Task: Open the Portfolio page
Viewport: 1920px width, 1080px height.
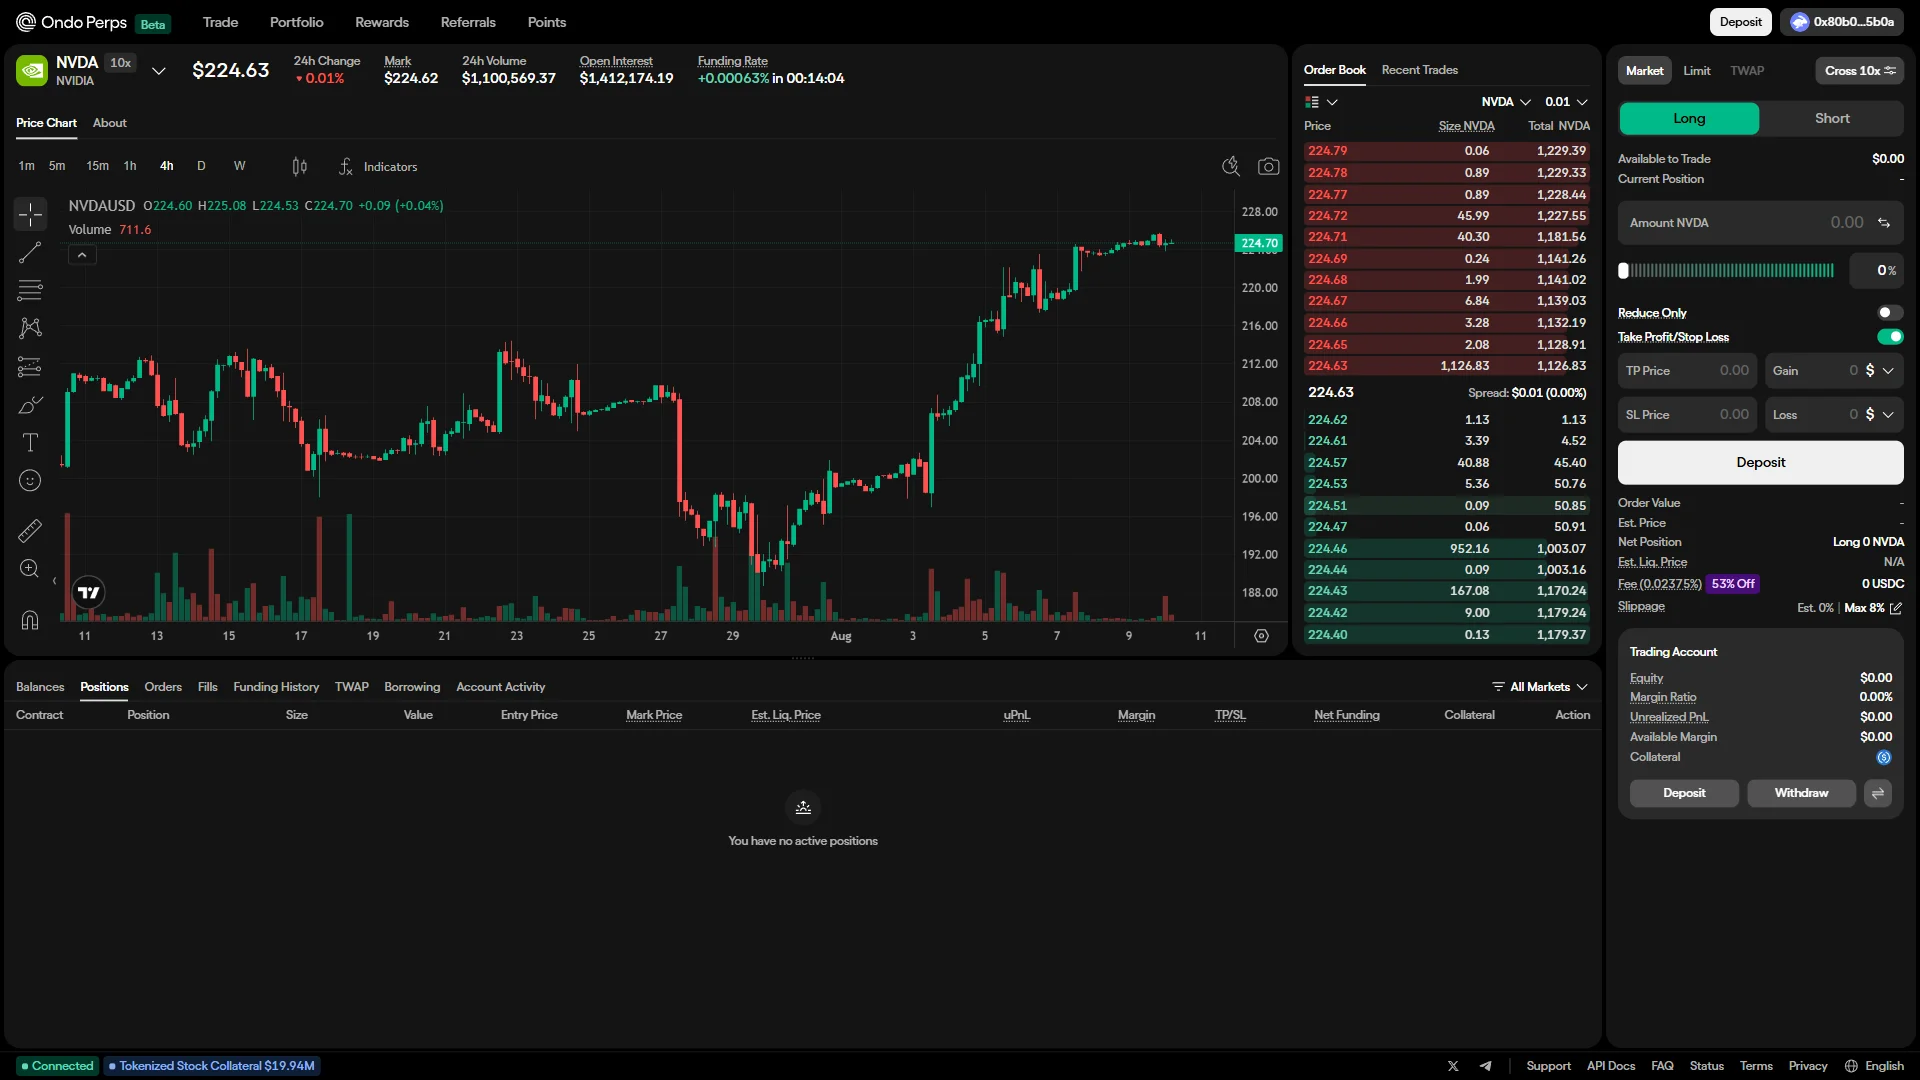Action: point(296,22)
